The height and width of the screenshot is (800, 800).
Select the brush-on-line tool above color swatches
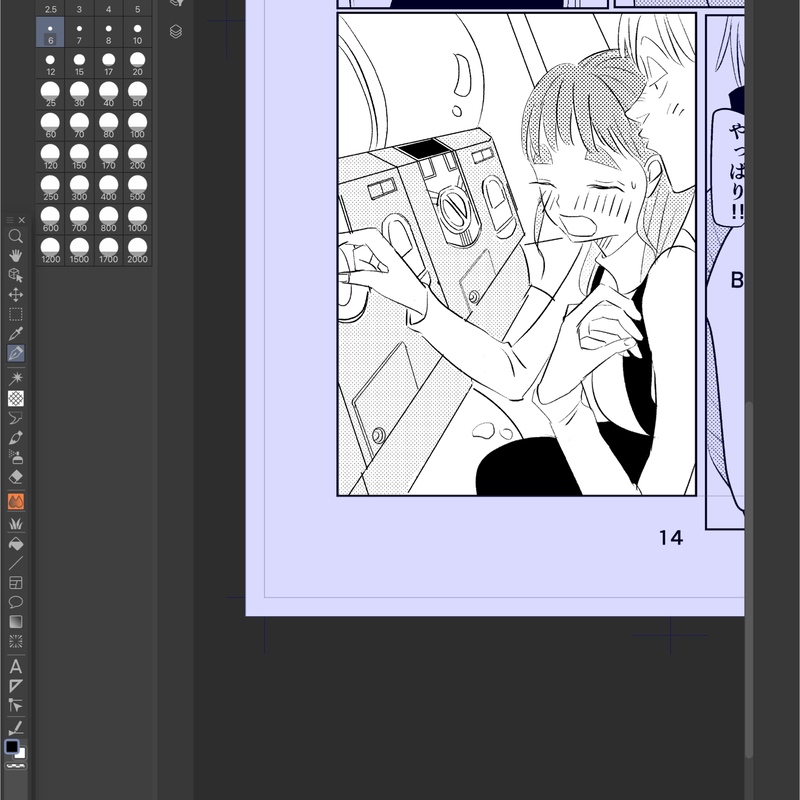16,728
